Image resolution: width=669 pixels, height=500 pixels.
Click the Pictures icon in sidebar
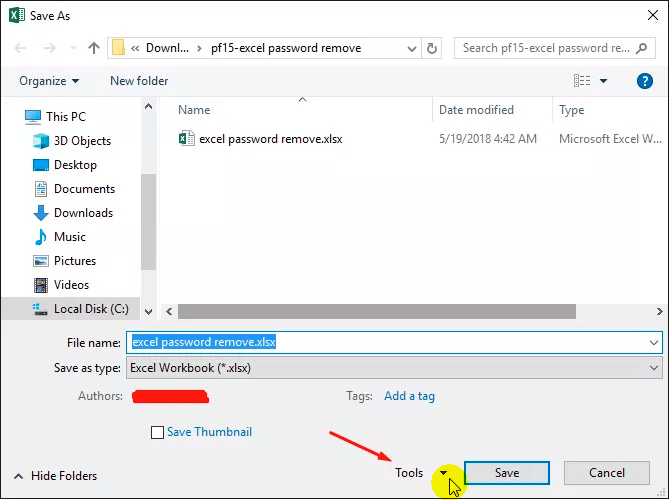[41, 261]
